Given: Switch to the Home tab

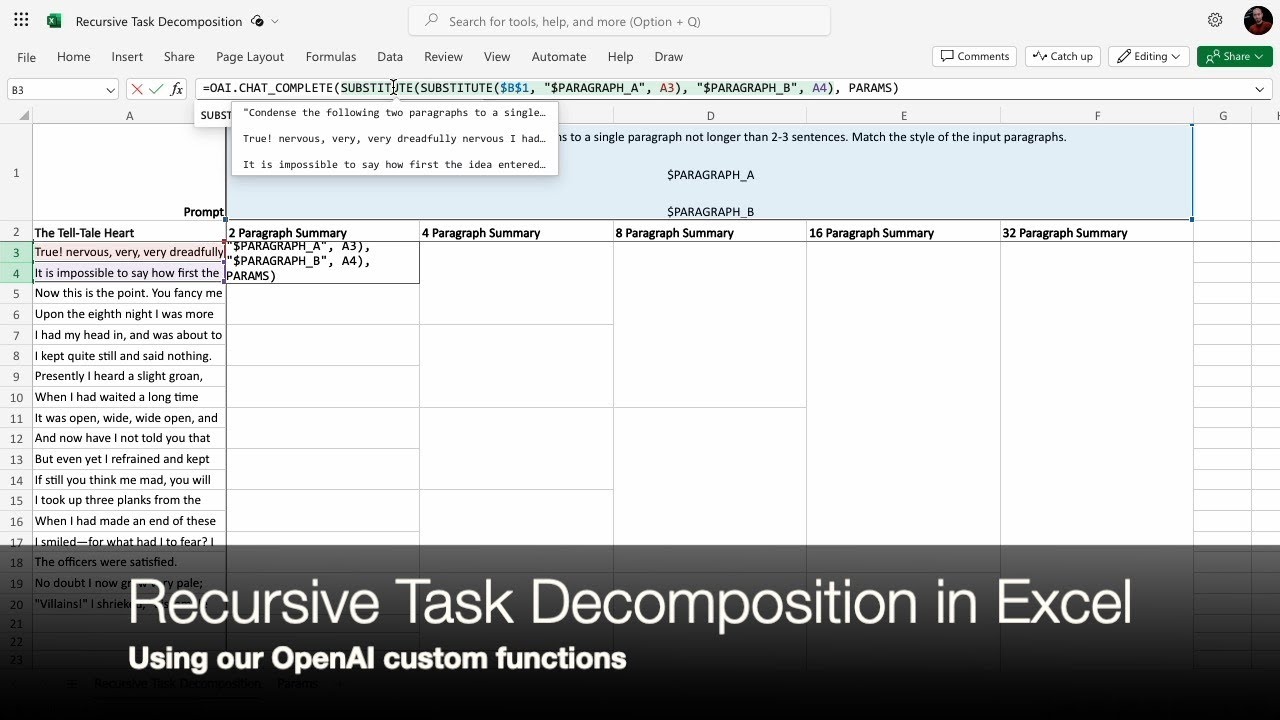Looking at the screenshot, I should (74, 57).
